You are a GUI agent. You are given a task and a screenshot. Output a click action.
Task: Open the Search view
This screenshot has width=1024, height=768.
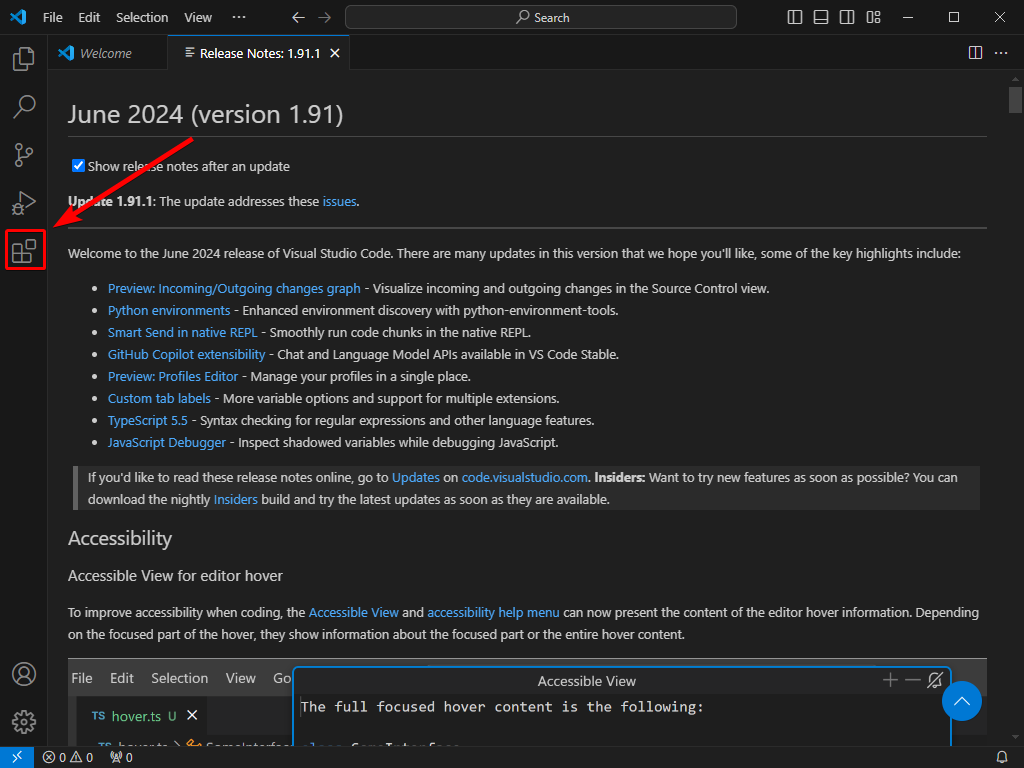[x=24, y=106]
